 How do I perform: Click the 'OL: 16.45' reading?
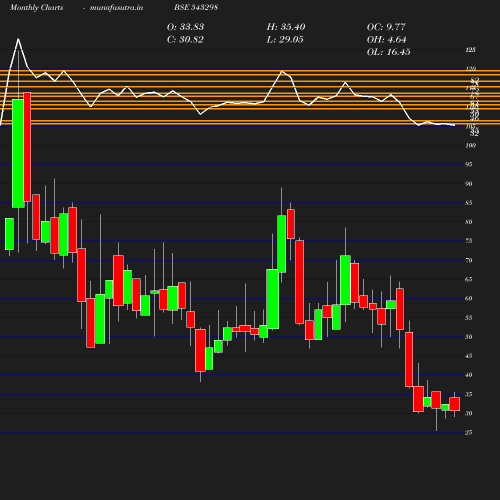(x=389, y=52)
